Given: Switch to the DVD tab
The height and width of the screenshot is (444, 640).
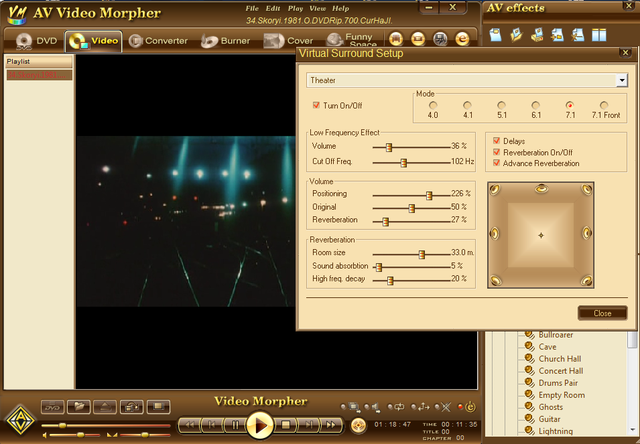Looking at the screenshot, I should [36, 41].
